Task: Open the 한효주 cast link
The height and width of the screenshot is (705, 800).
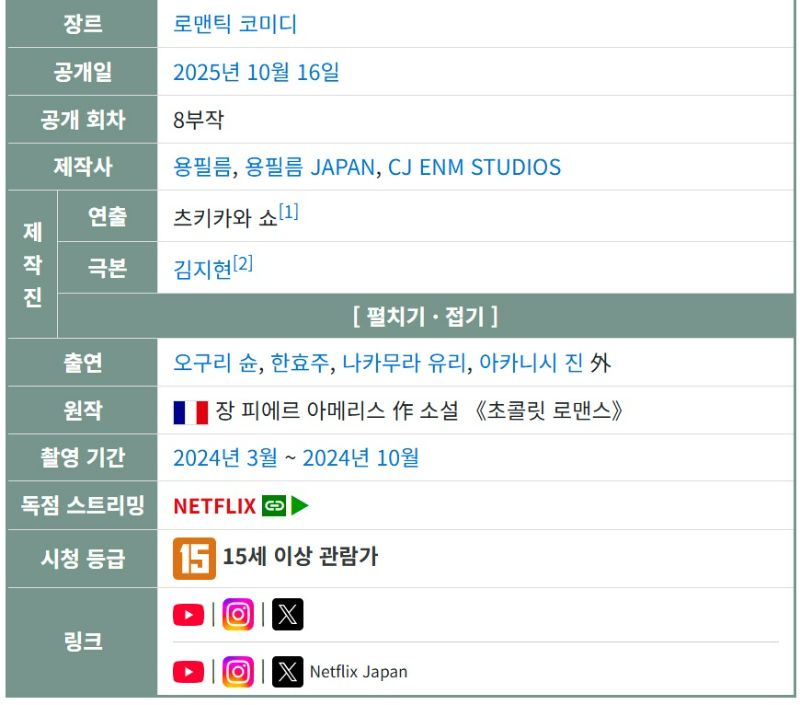Action: click(300, 363)
